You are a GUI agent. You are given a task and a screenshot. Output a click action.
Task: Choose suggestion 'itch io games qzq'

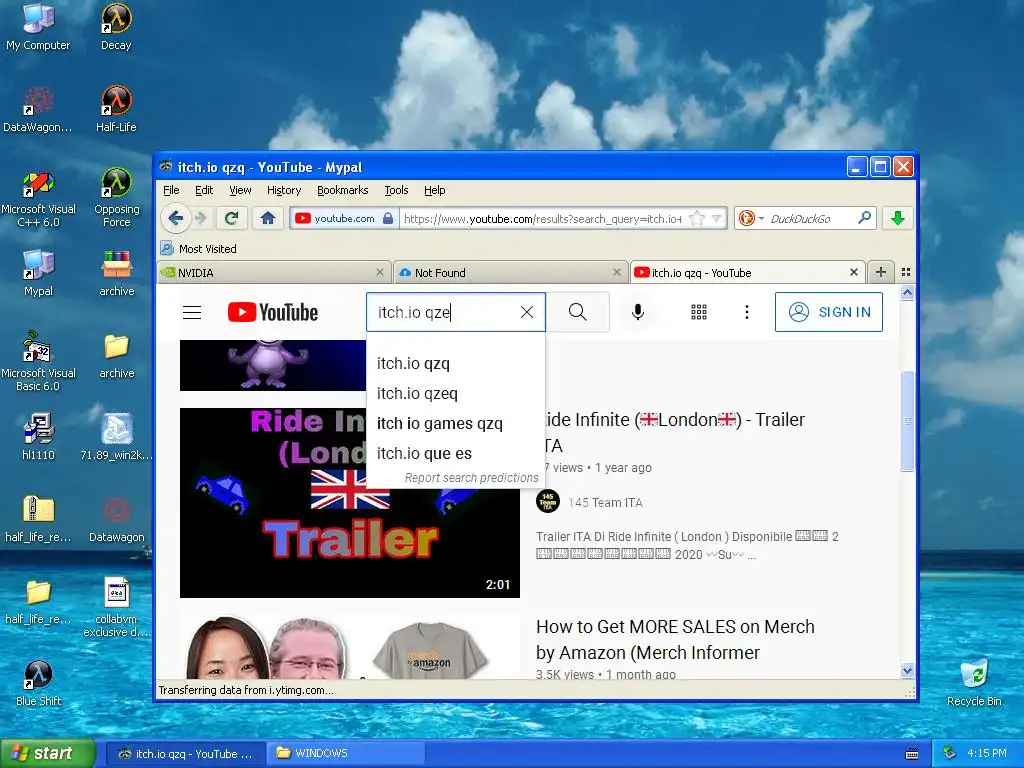point(456,423)
